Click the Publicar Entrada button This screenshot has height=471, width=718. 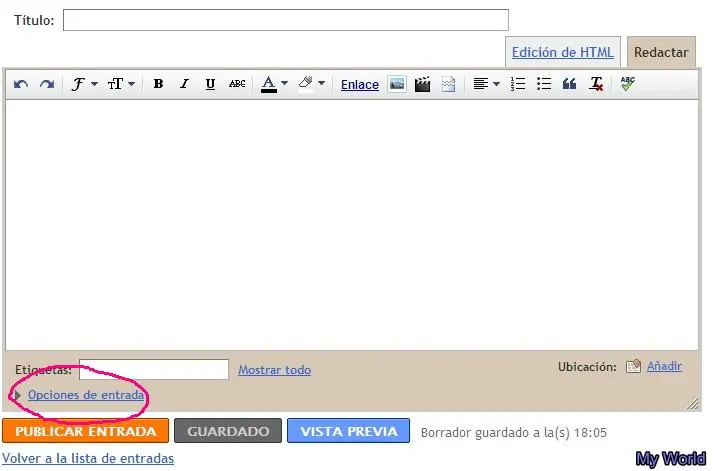point(86,431)
